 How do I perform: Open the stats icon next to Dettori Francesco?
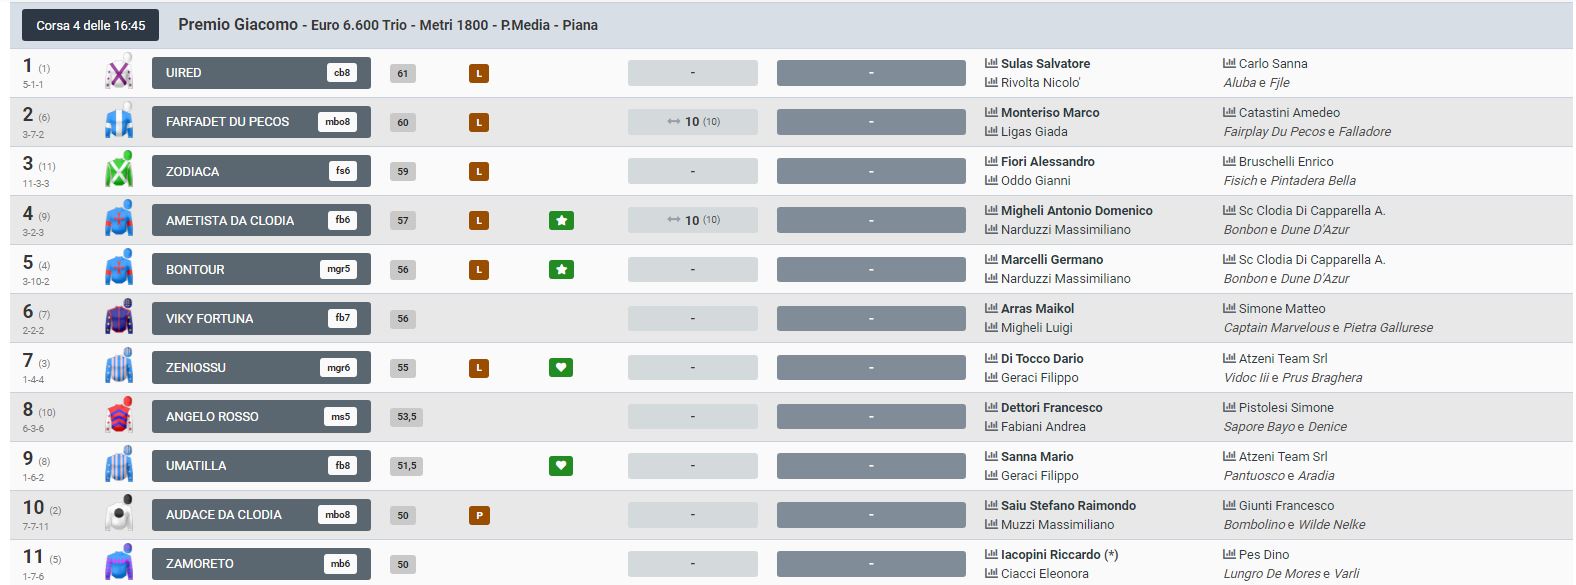991,407
